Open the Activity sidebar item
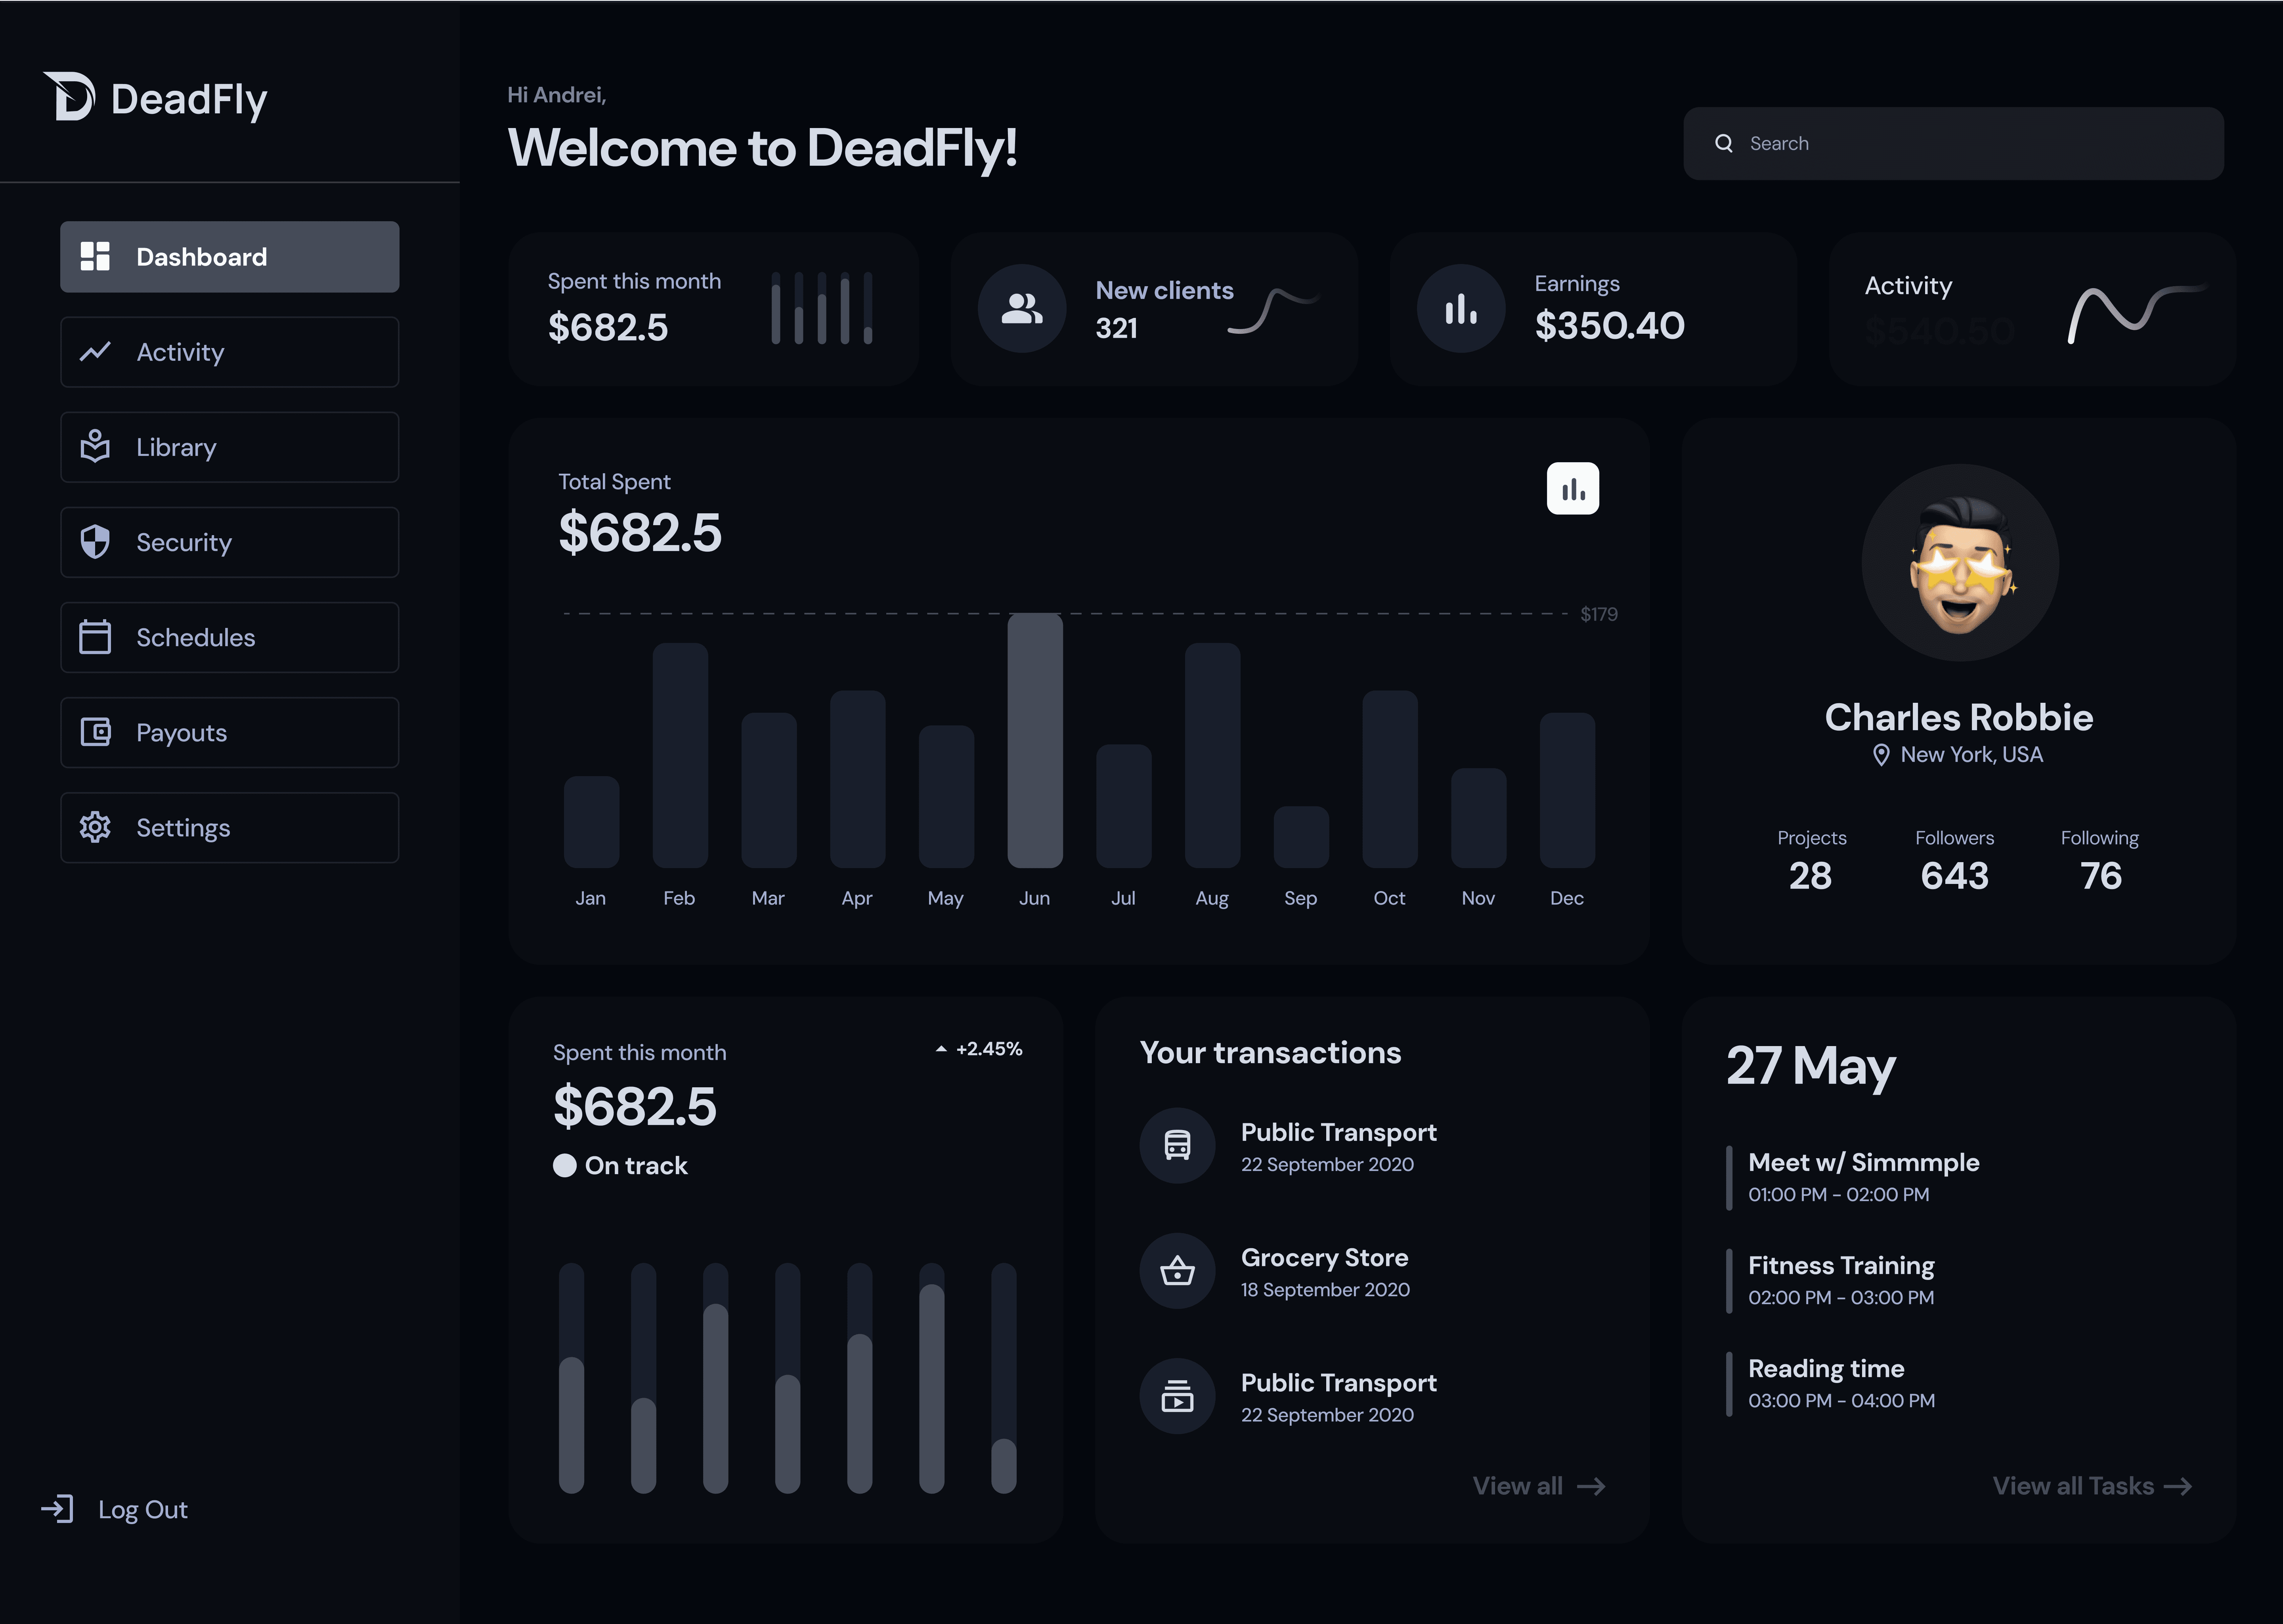Screen dimensions: 2283x1624 pyautogui.click(x=230, y=352)
